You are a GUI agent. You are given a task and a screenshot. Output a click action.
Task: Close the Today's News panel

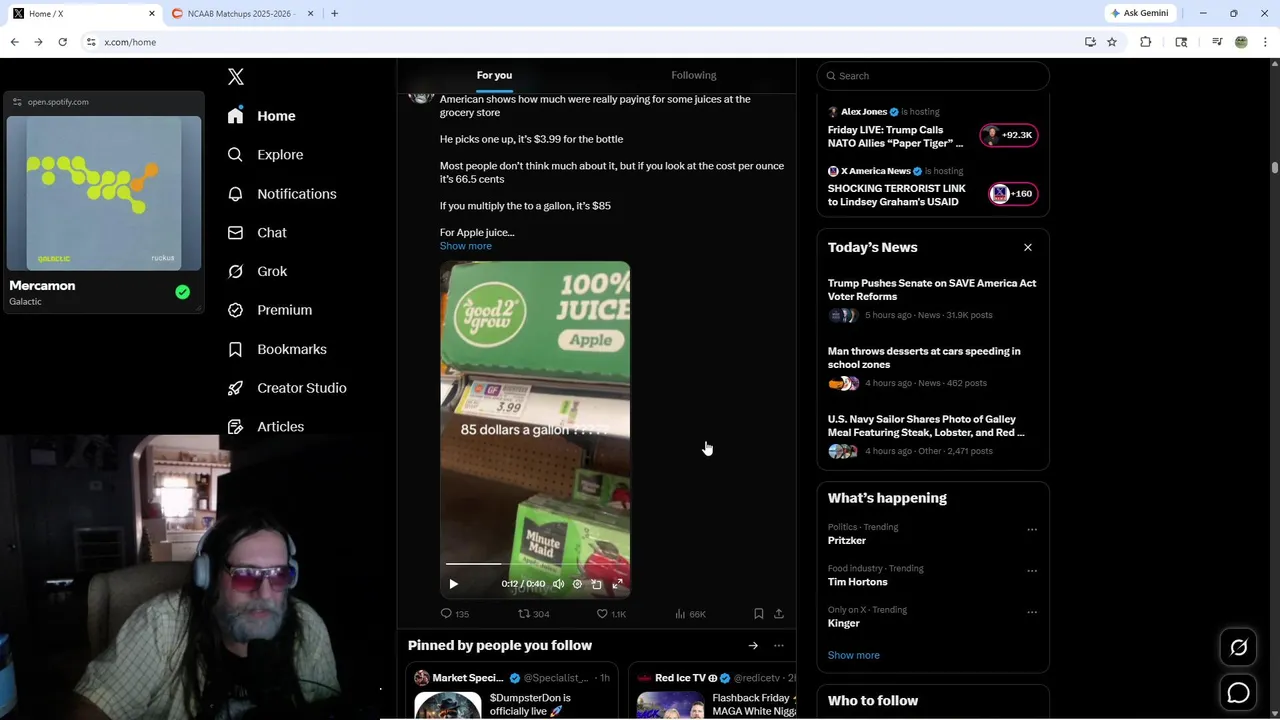click(x=1028, y=247)
